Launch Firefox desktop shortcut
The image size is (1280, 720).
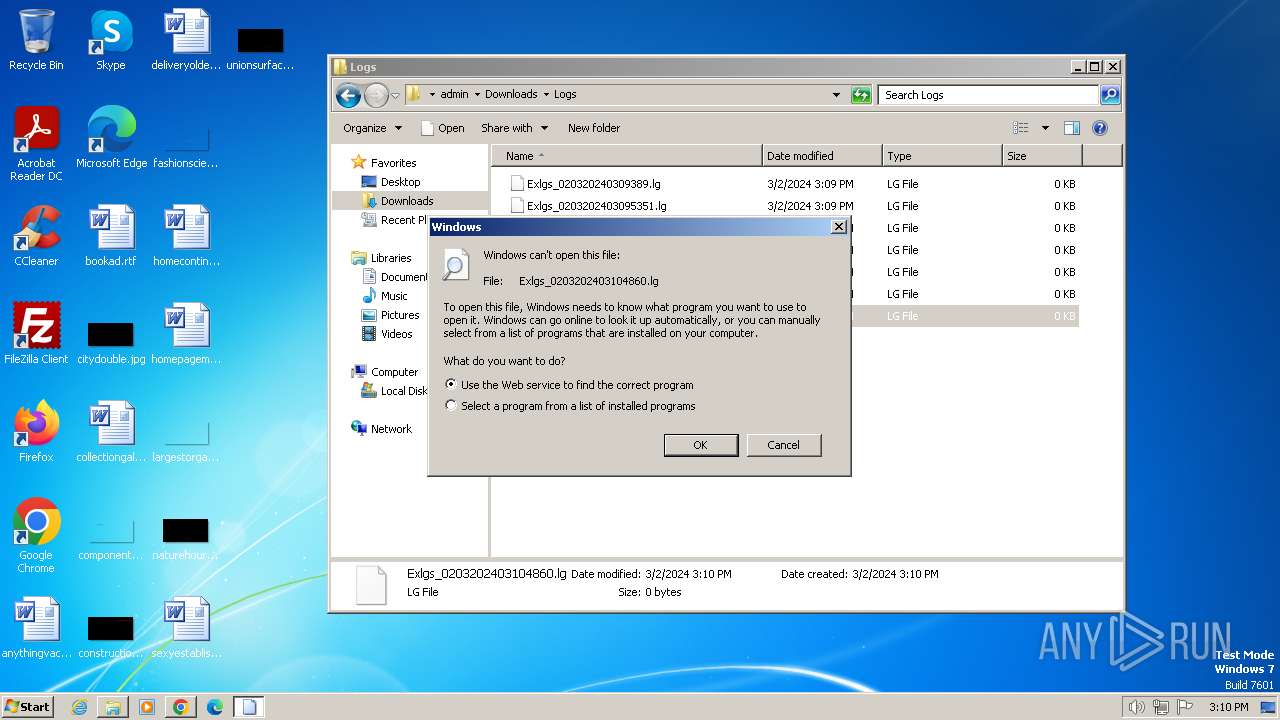[x=36, y=432]
